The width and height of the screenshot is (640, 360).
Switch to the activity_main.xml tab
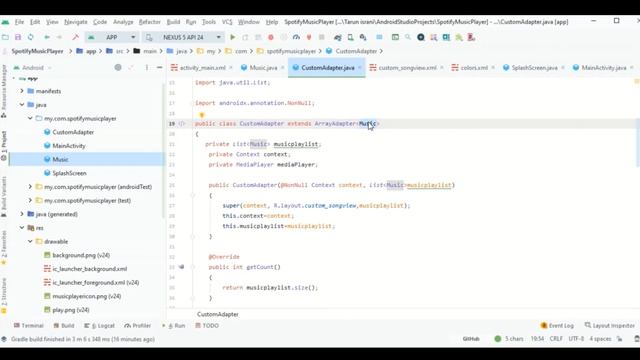point(202,68)
